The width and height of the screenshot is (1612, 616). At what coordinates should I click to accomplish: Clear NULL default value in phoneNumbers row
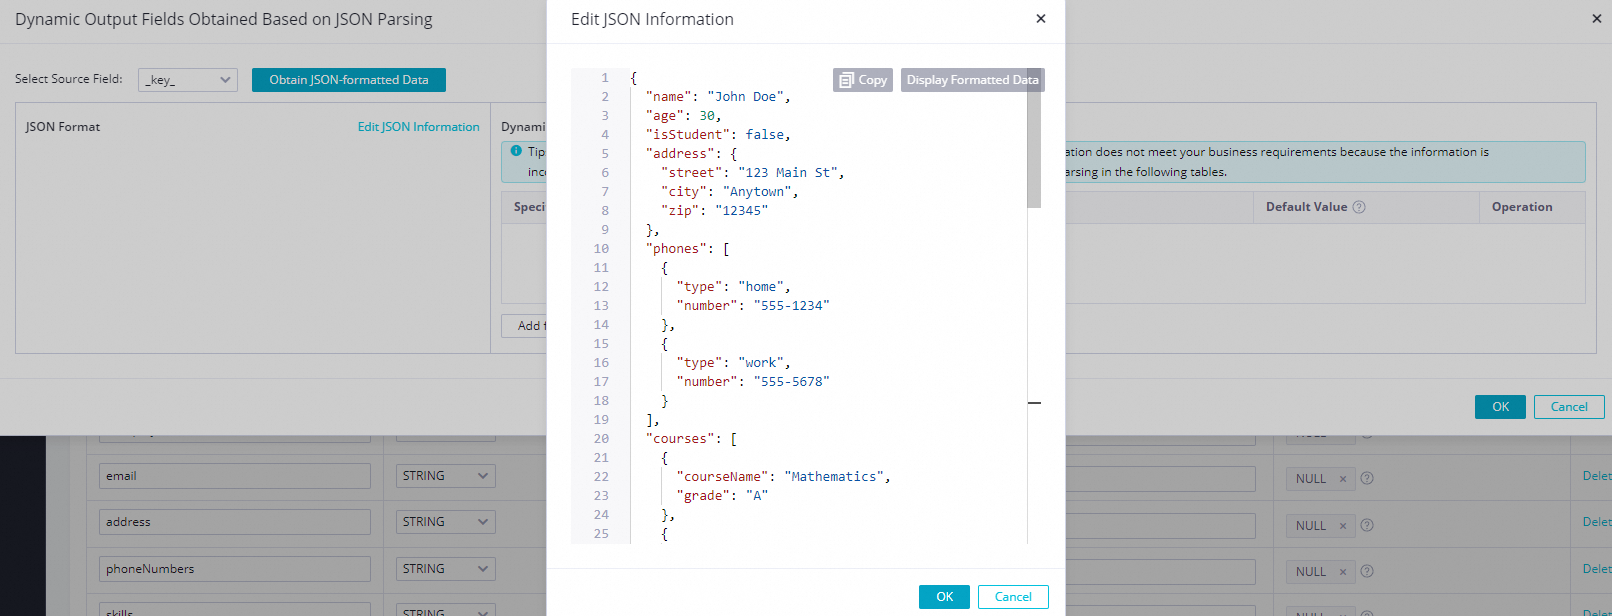(1343, 572)
